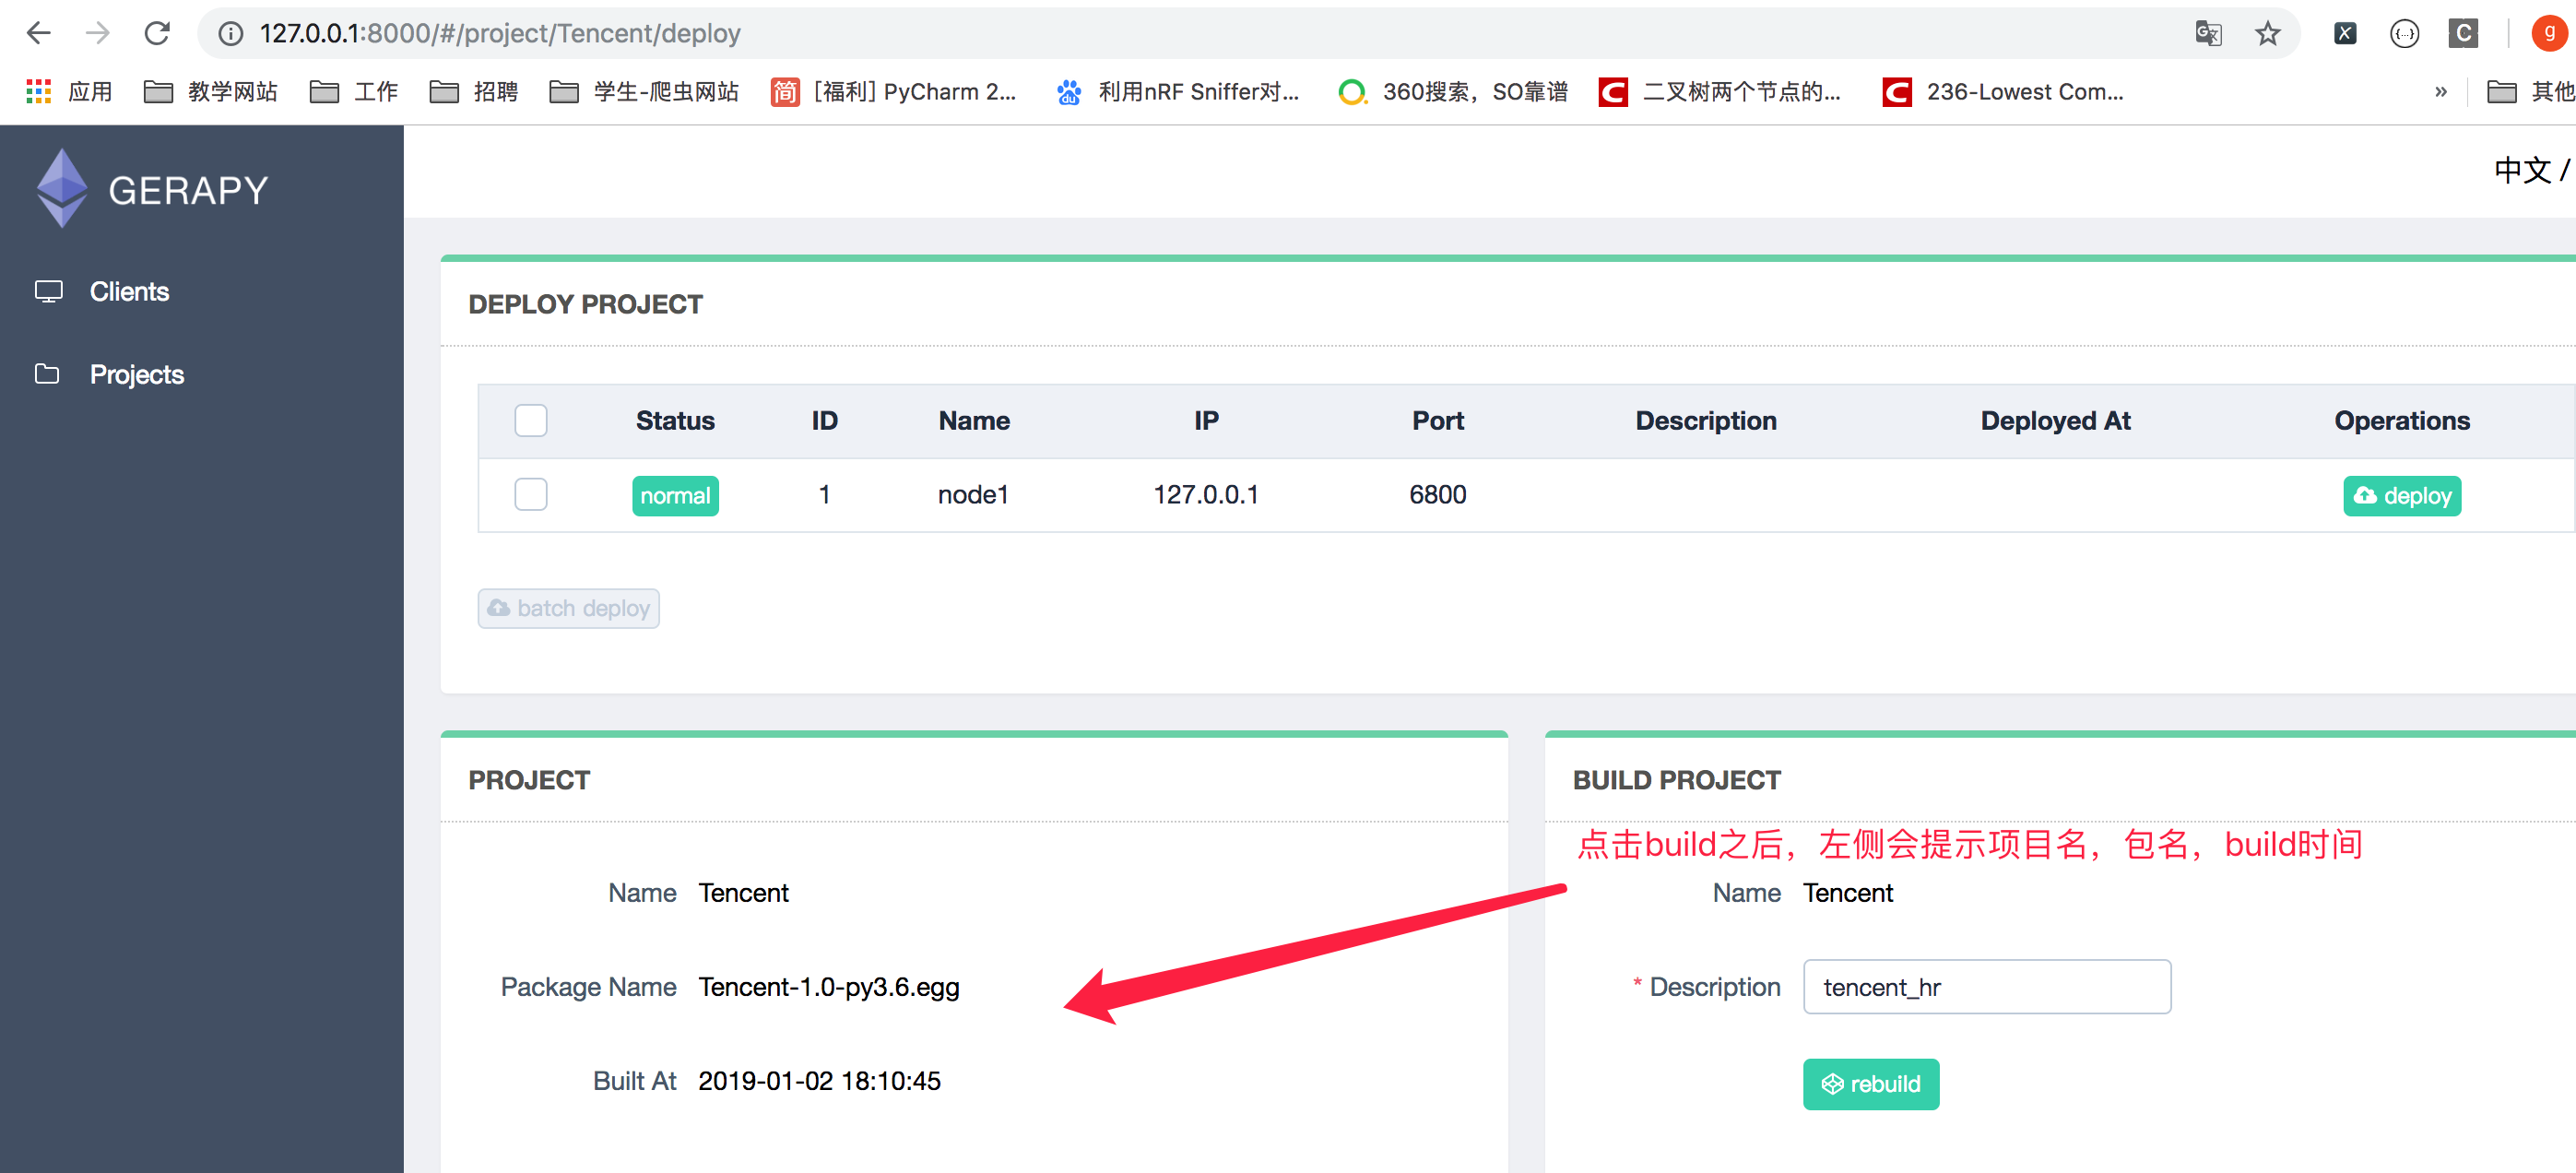Go to Clients in sidebar
Viewport: 2576px width, 1173px height.
pos(128,291)
